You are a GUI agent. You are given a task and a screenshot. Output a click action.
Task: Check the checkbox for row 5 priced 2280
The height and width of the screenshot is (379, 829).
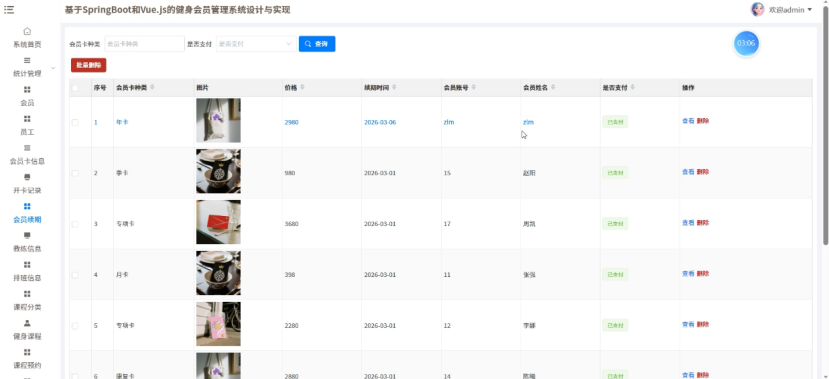tap(75, 326)
